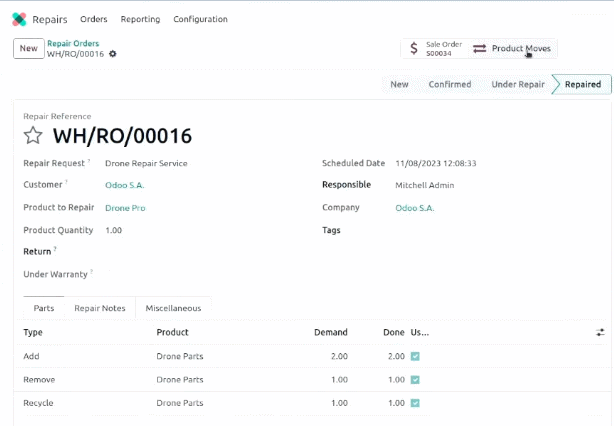Open the Drone Pro product link
Image resolution: width=614 pixels, height=426 pixels.
click(x=125, y=208)
